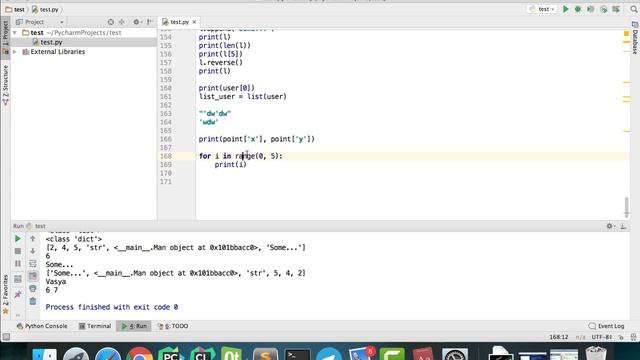Toggle the Pin tab icon in Run panel
Screen dimensions: 640x360
coord(18,294)
